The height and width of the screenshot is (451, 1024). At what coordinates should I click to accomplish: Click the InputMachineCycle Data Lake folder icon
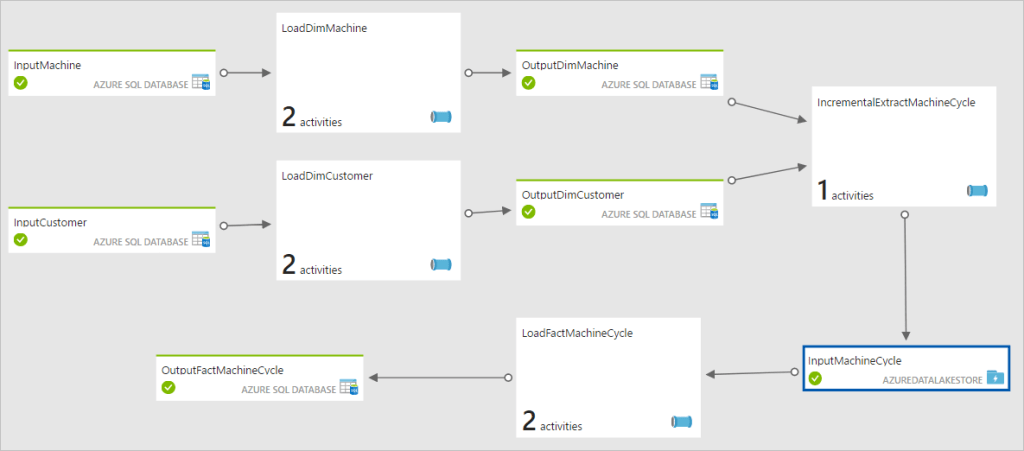tap(994, 378)
